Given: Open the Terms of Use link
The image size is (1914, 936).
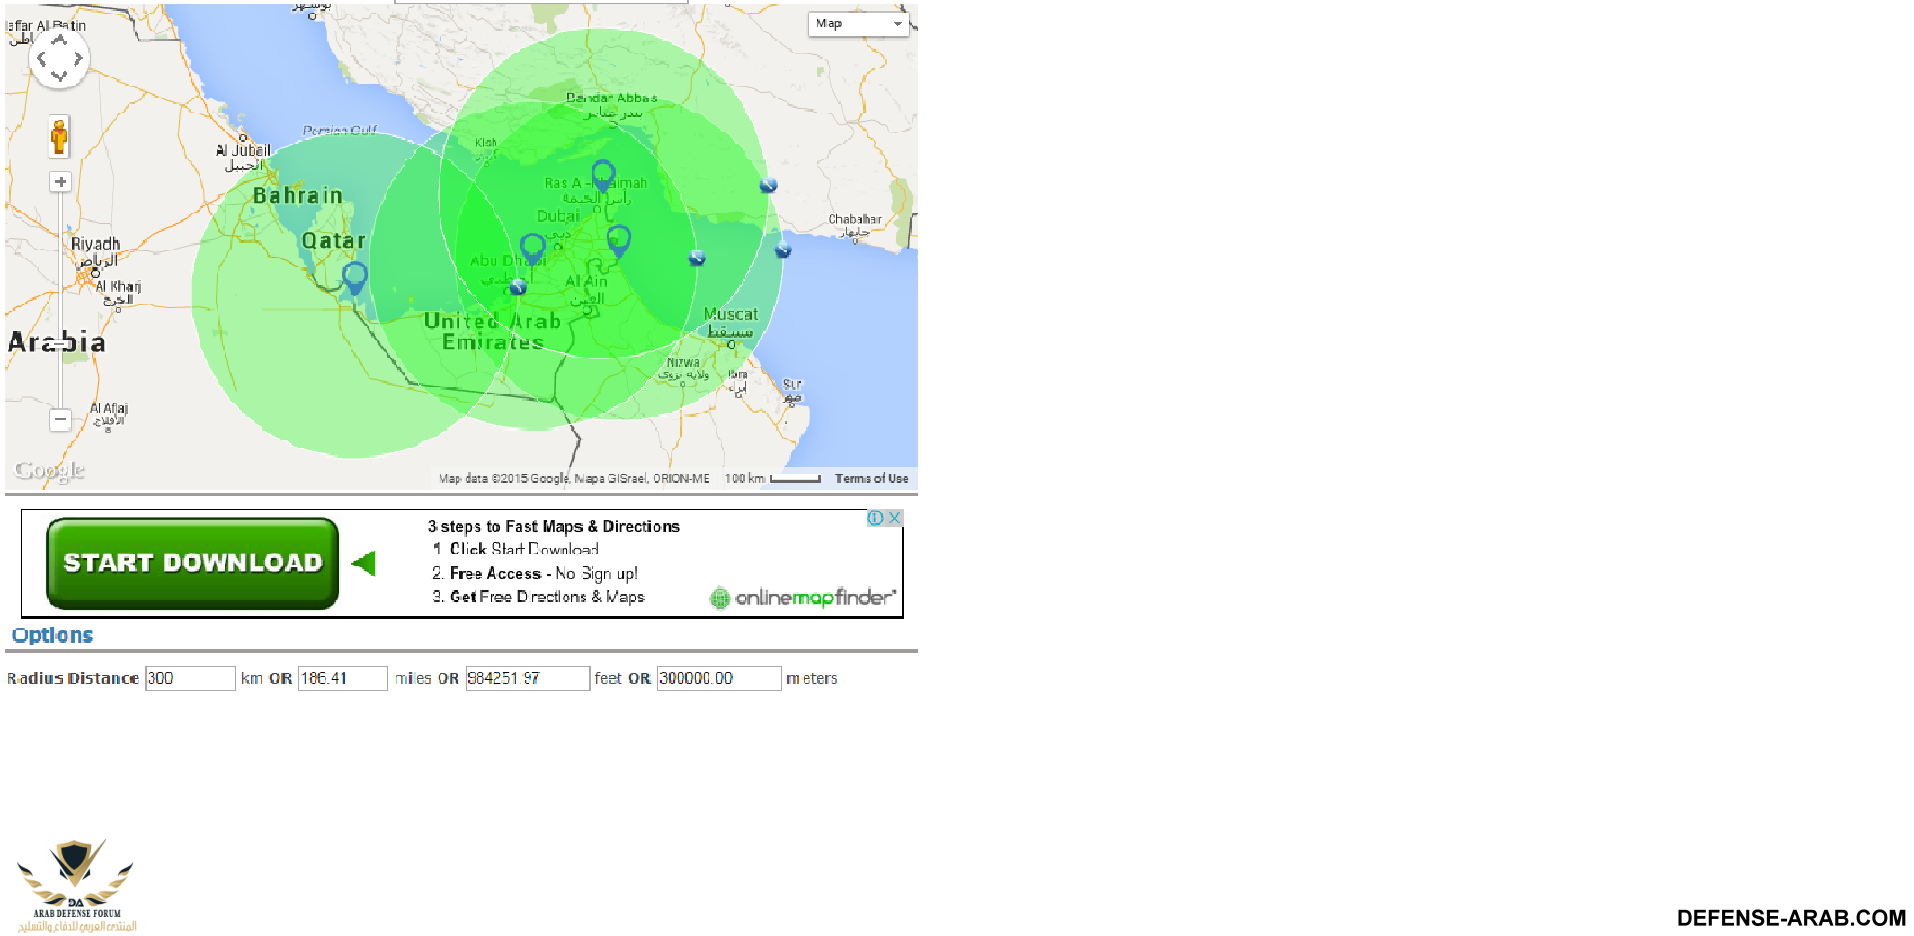Looking at the screenshot, I should [871, 479].
